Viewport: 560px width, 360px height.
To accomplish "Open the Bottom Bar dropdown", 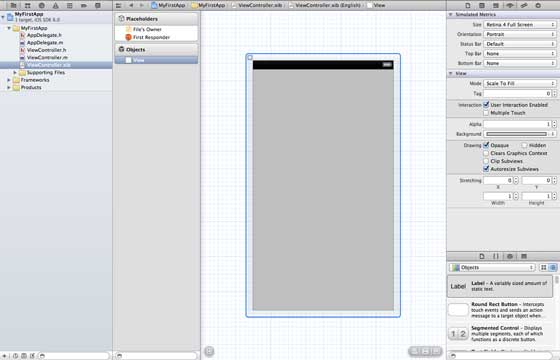I will (x=520, y=63).
